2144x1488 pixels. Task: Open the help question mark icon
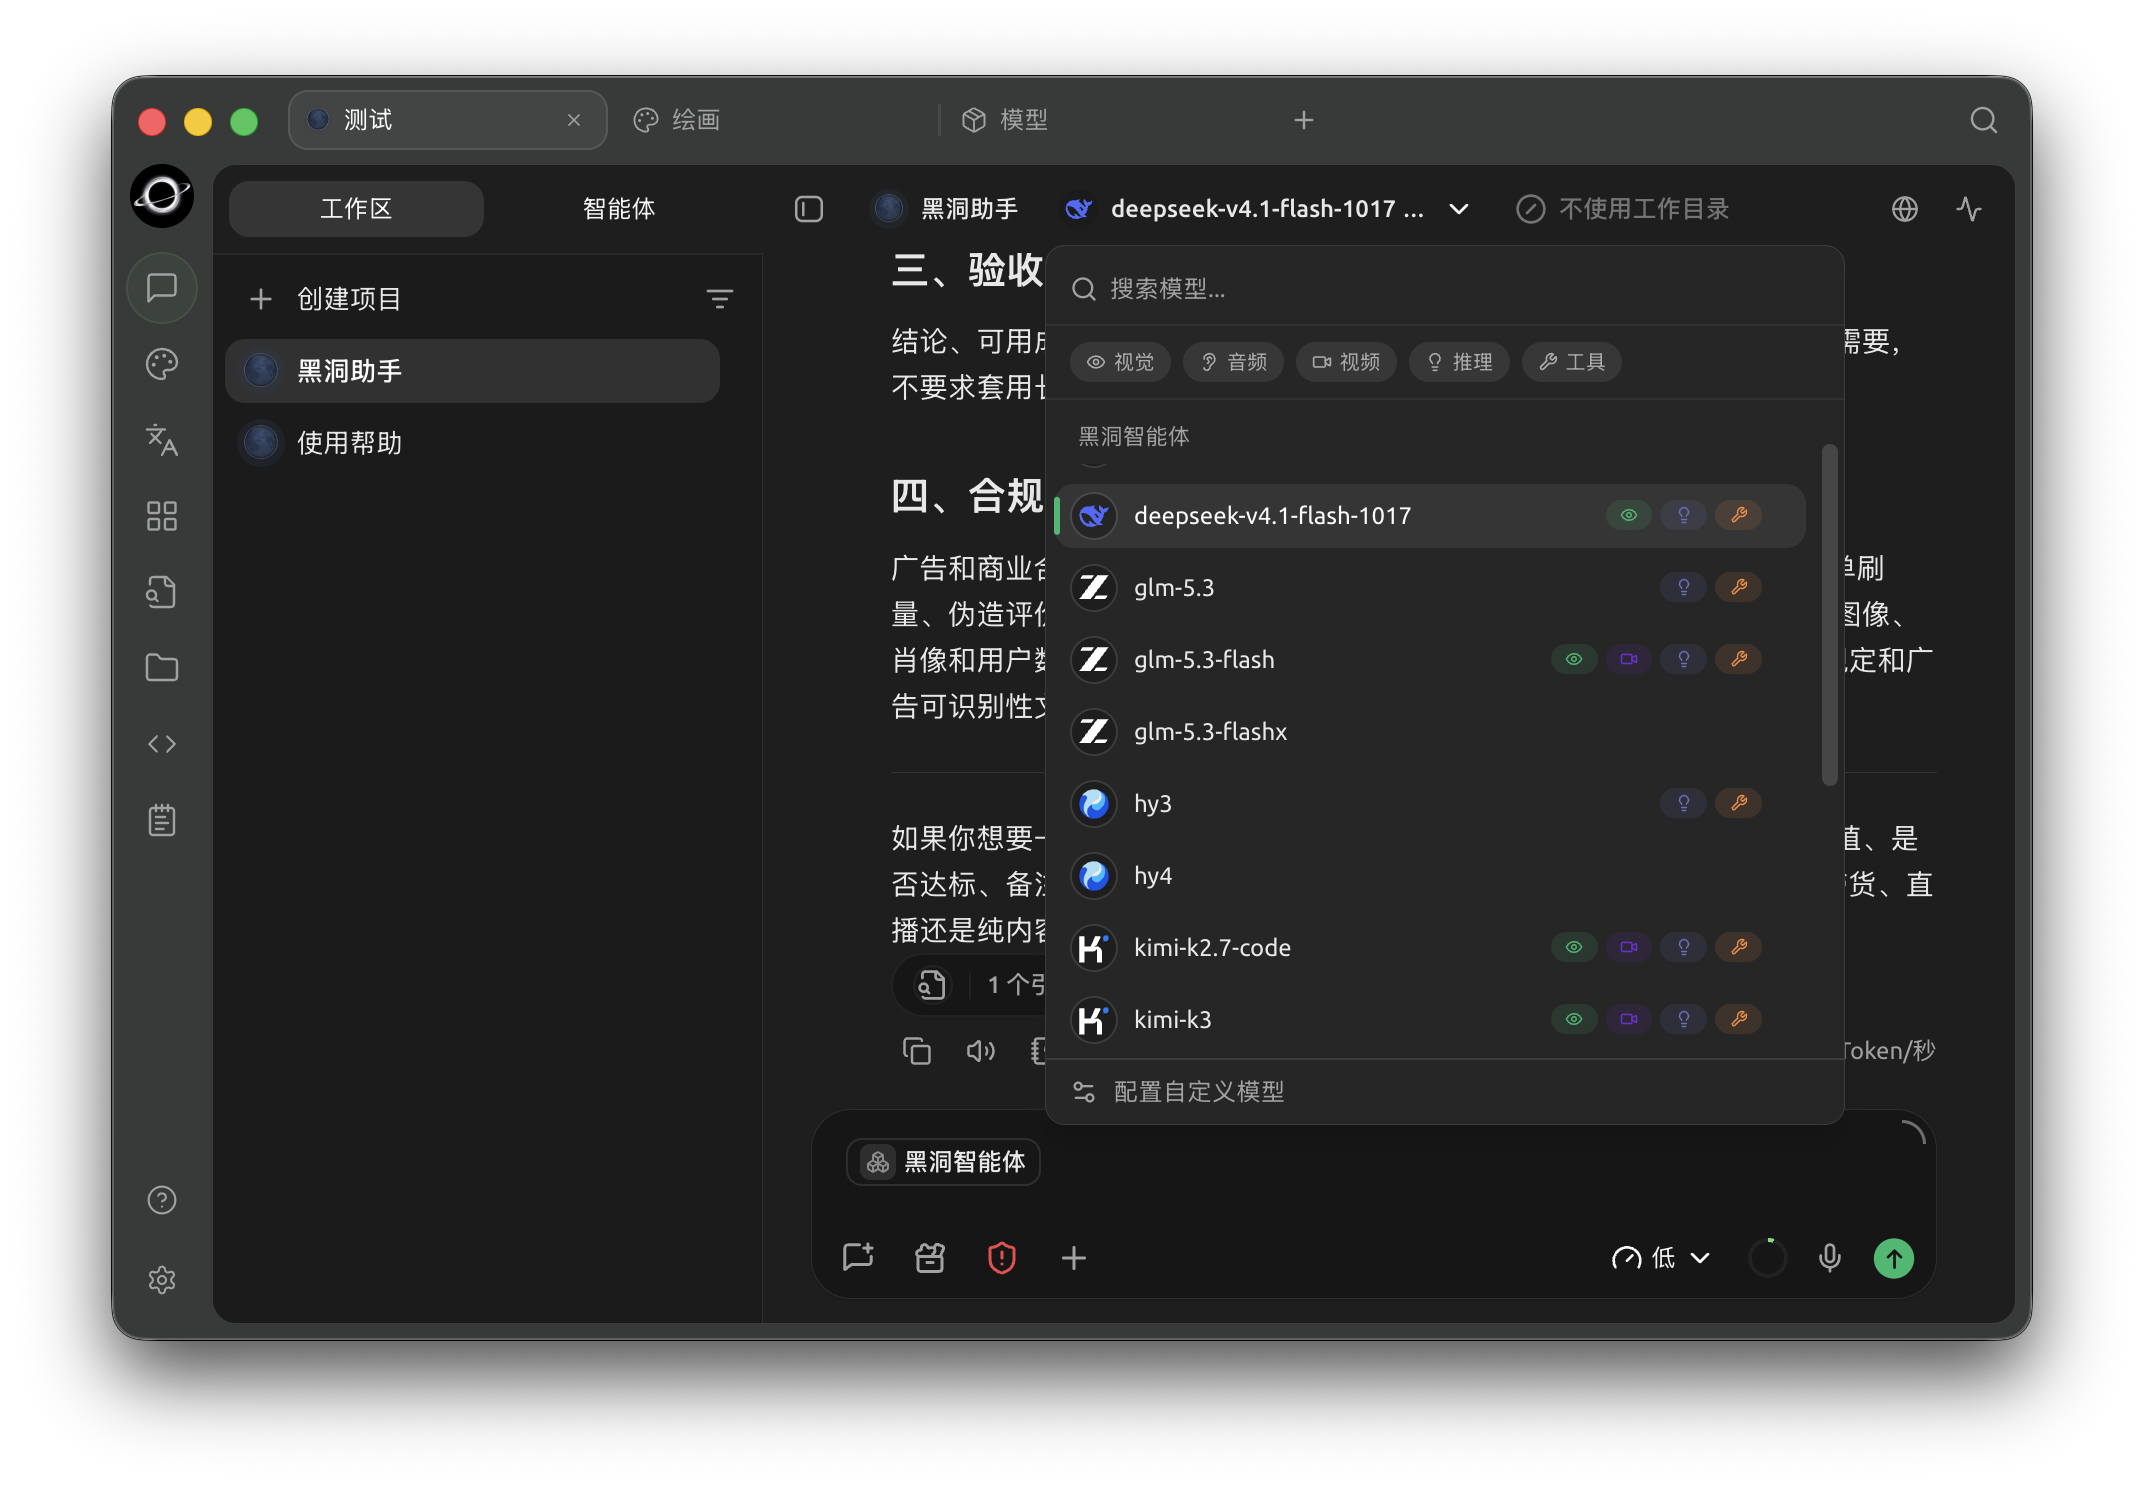[x=162, y=1200]
